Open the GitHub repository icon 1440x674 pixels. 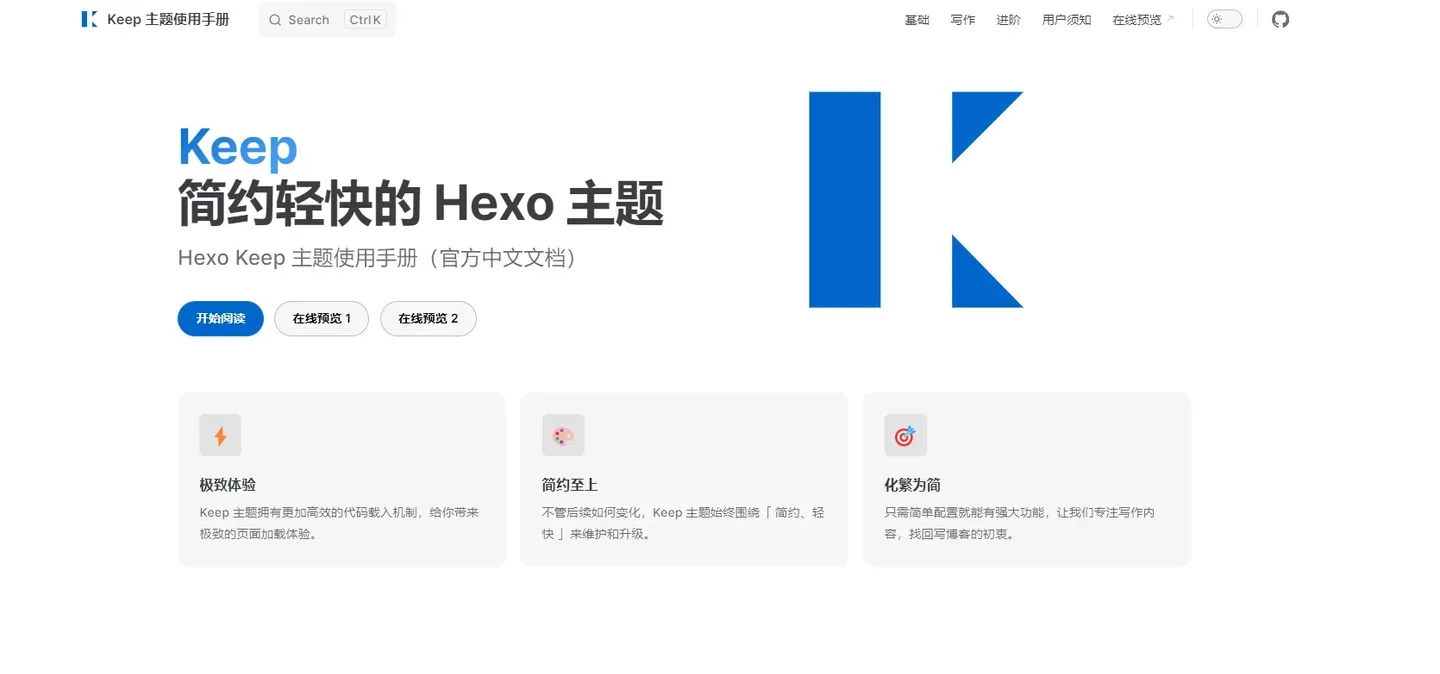(x=1280, y=19)
